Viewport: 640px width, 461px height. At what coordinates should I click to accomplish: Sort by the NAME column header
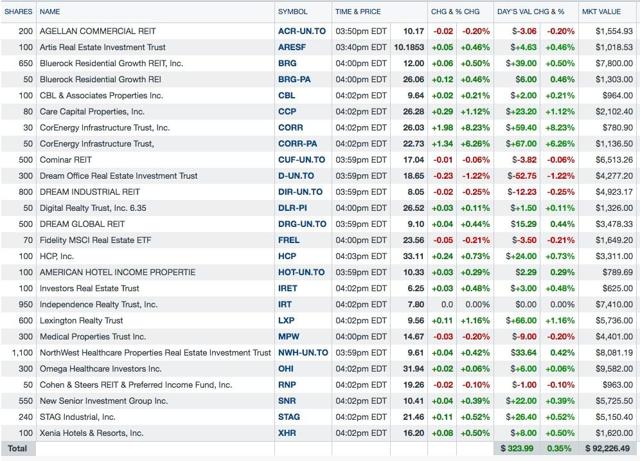(x=49, y=12)
